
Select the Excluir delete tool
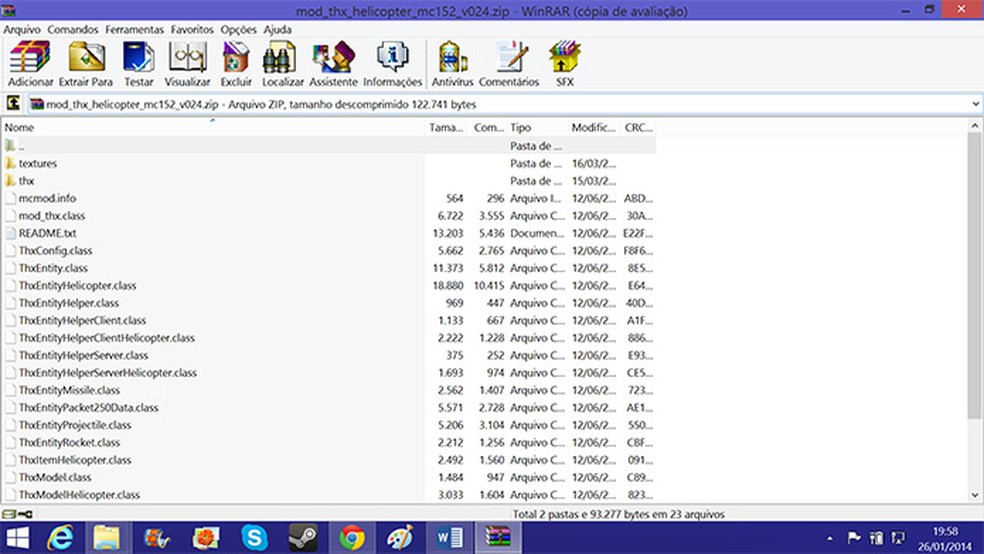click(x=236, y=63)
